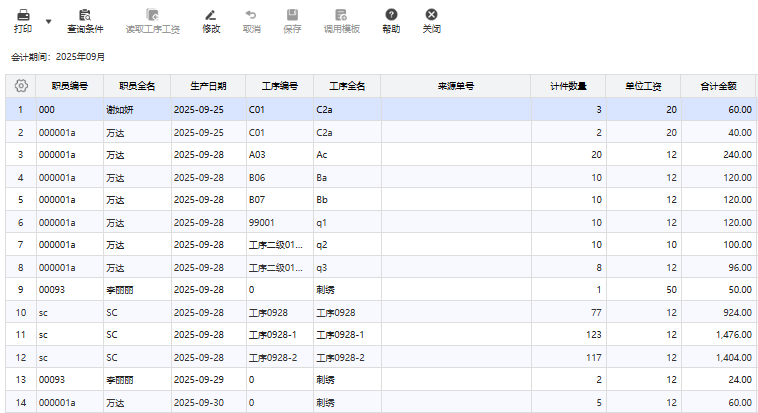
Task: Click the 修改 (Edit) pencil icon
Action: (x=210, y=15)
